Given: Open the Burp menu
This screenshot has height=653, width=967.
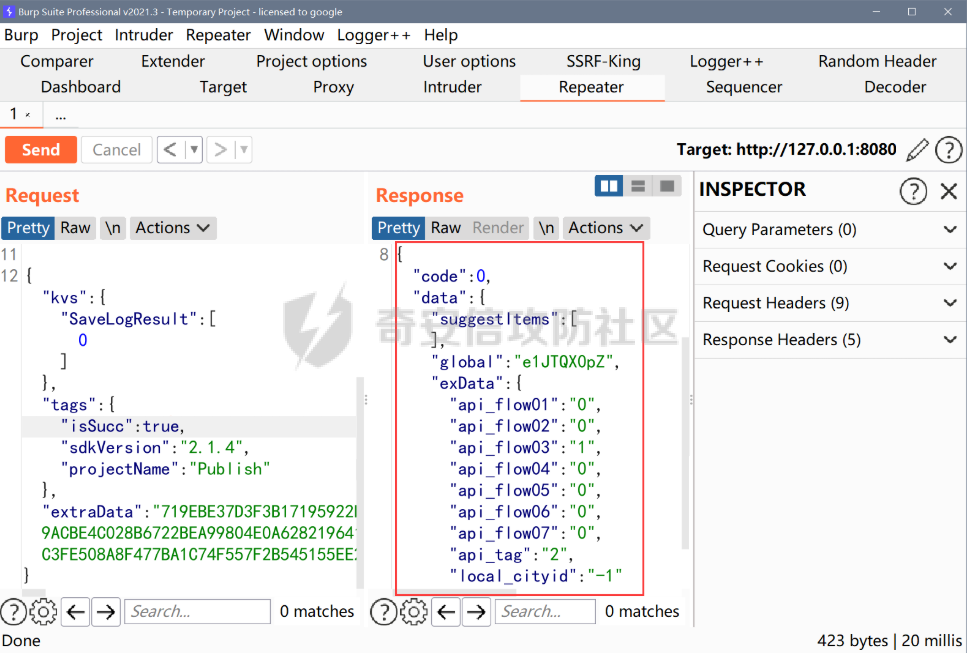Looking at the screenshot, I should coord(21,35).
